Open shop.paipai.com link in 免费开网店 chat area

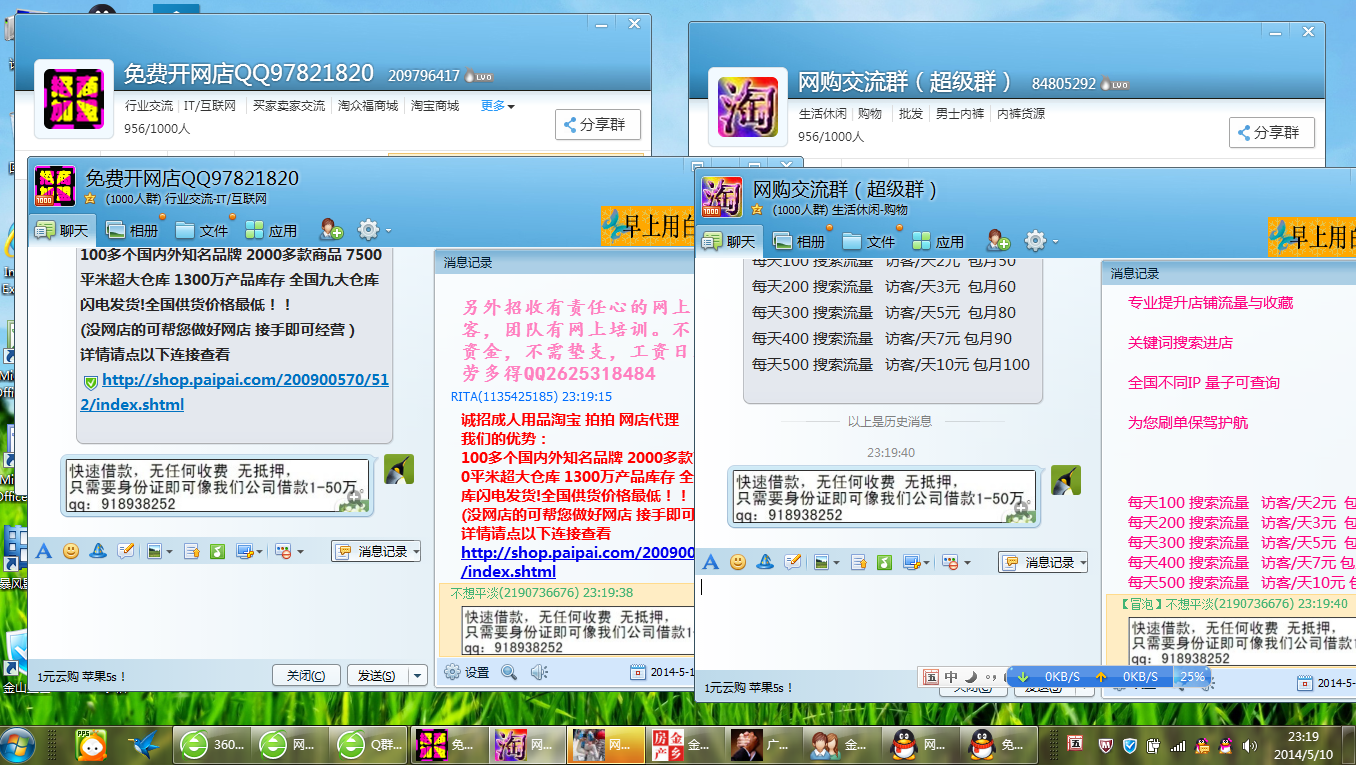(236, 392)
